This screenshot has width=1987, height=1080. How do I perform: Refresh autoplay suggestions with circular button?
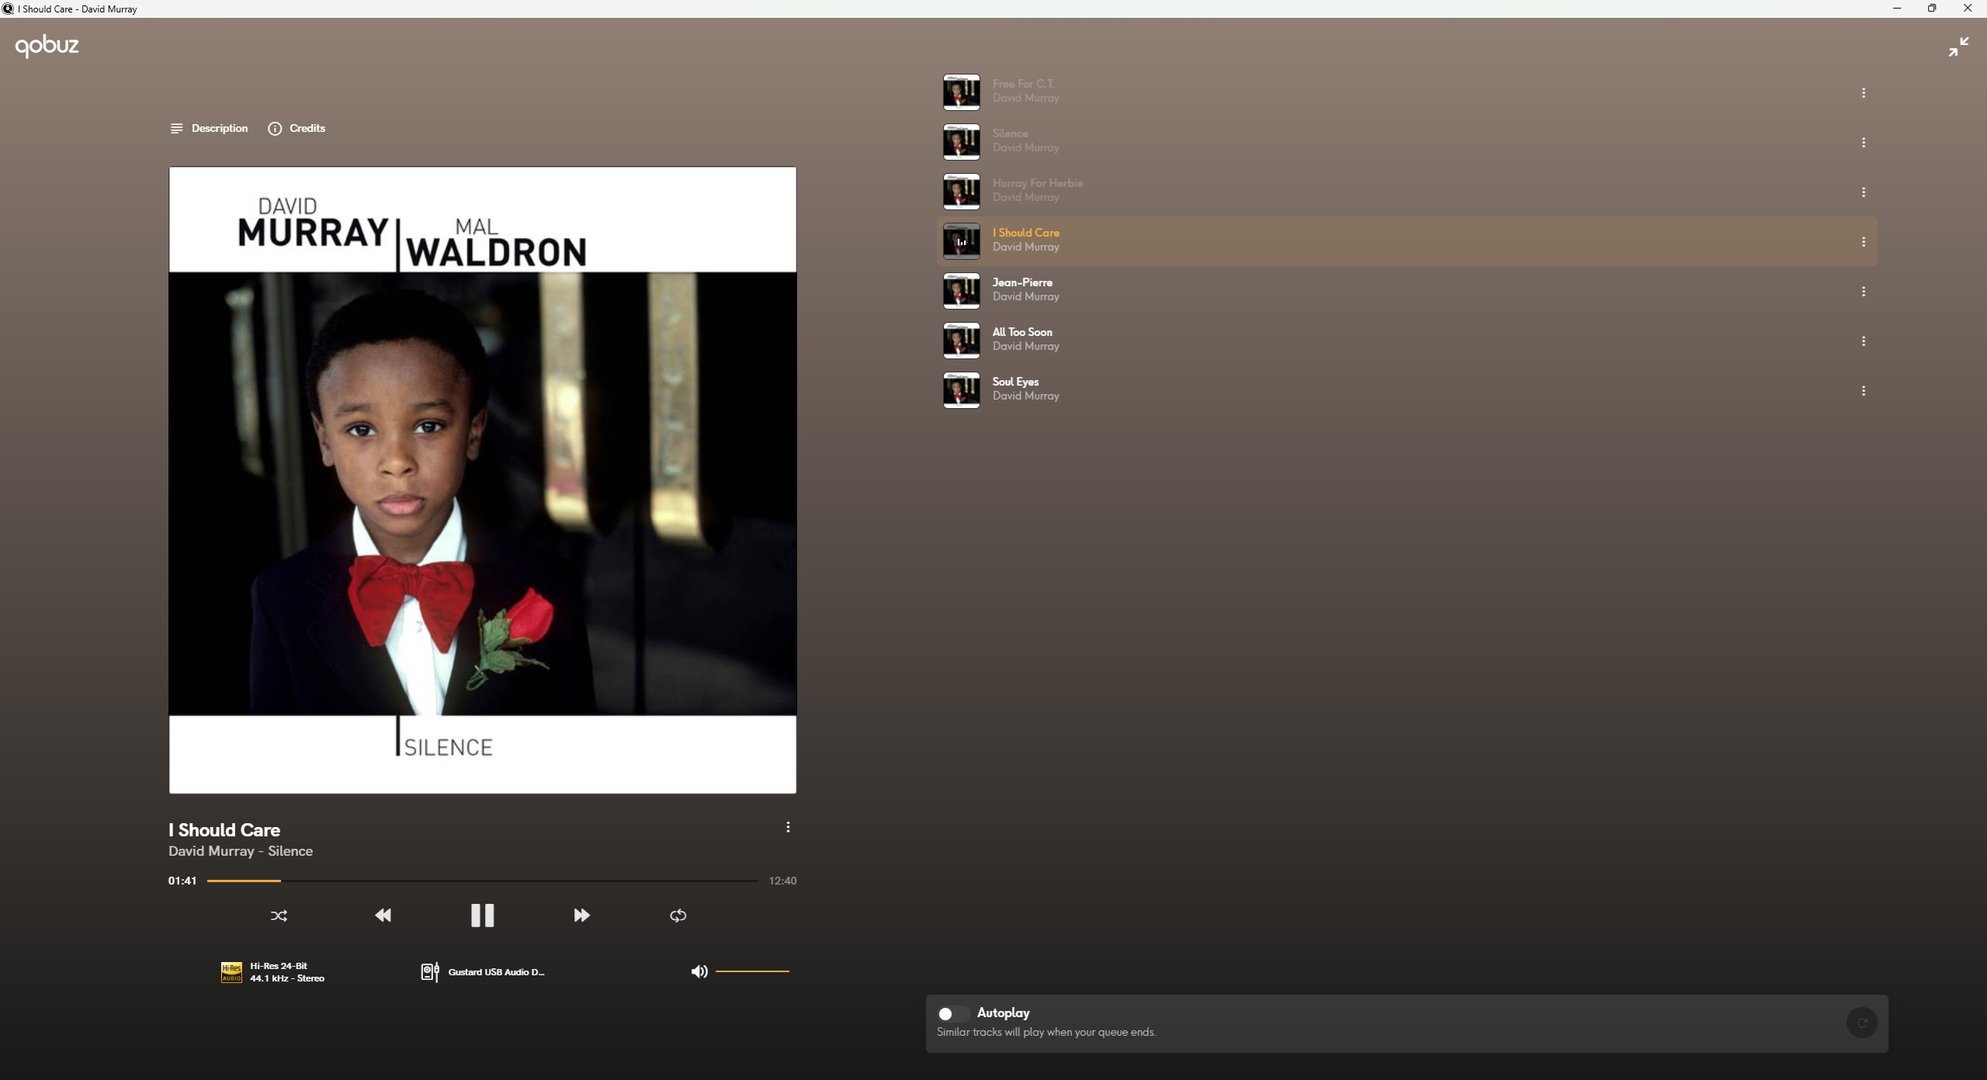click(1861, 1023)
